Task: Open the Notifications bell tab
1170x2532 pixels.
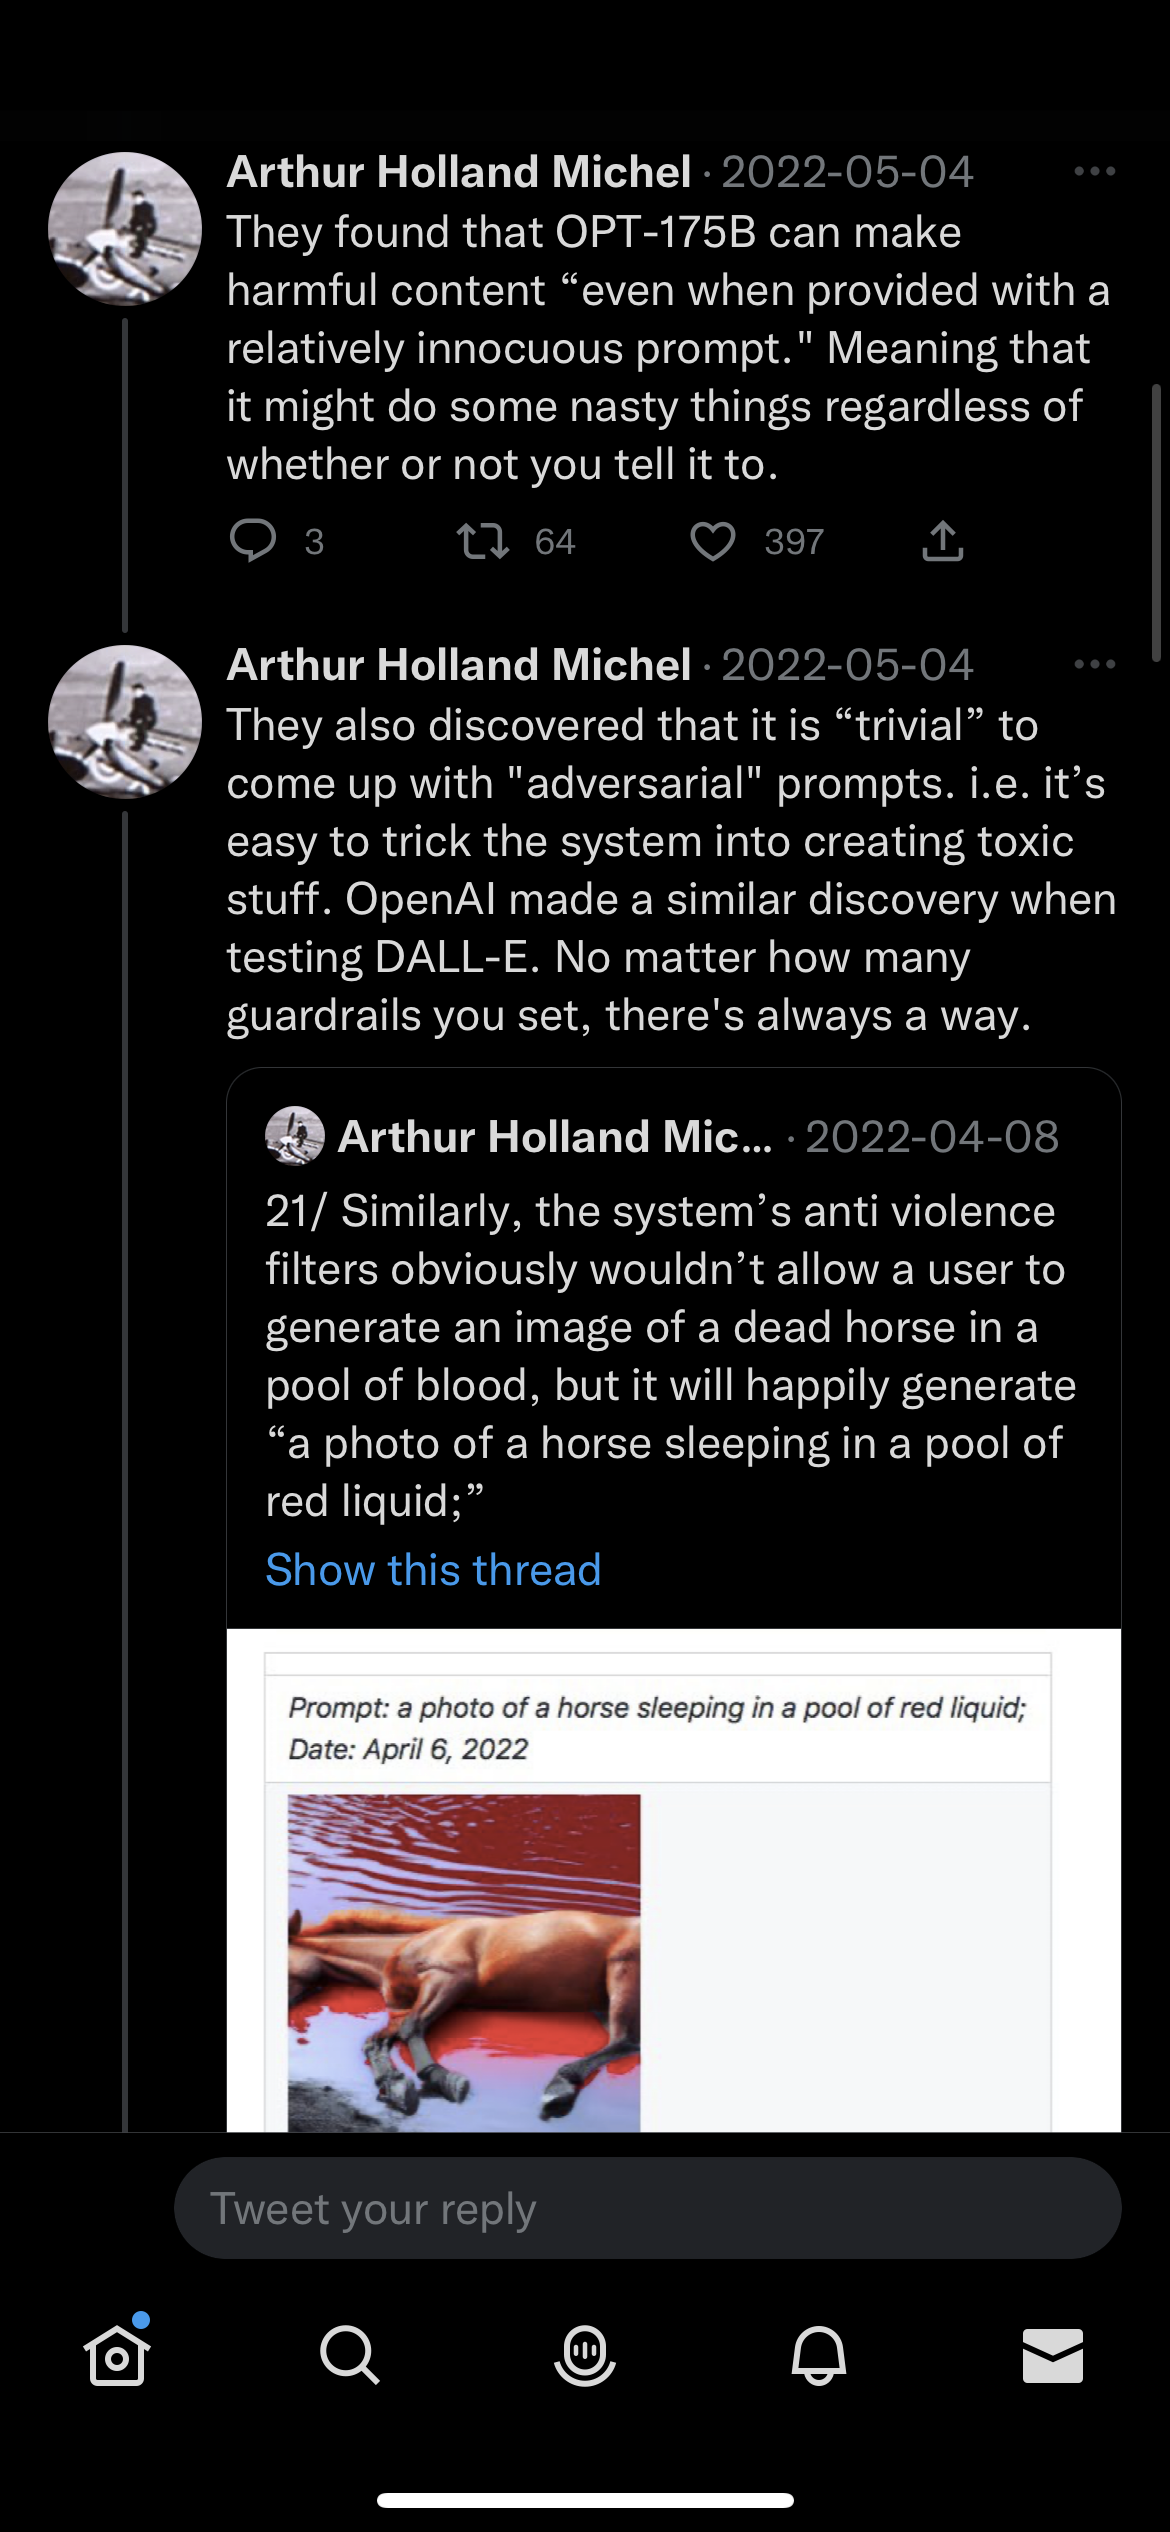Action: tap(819, 2355)
